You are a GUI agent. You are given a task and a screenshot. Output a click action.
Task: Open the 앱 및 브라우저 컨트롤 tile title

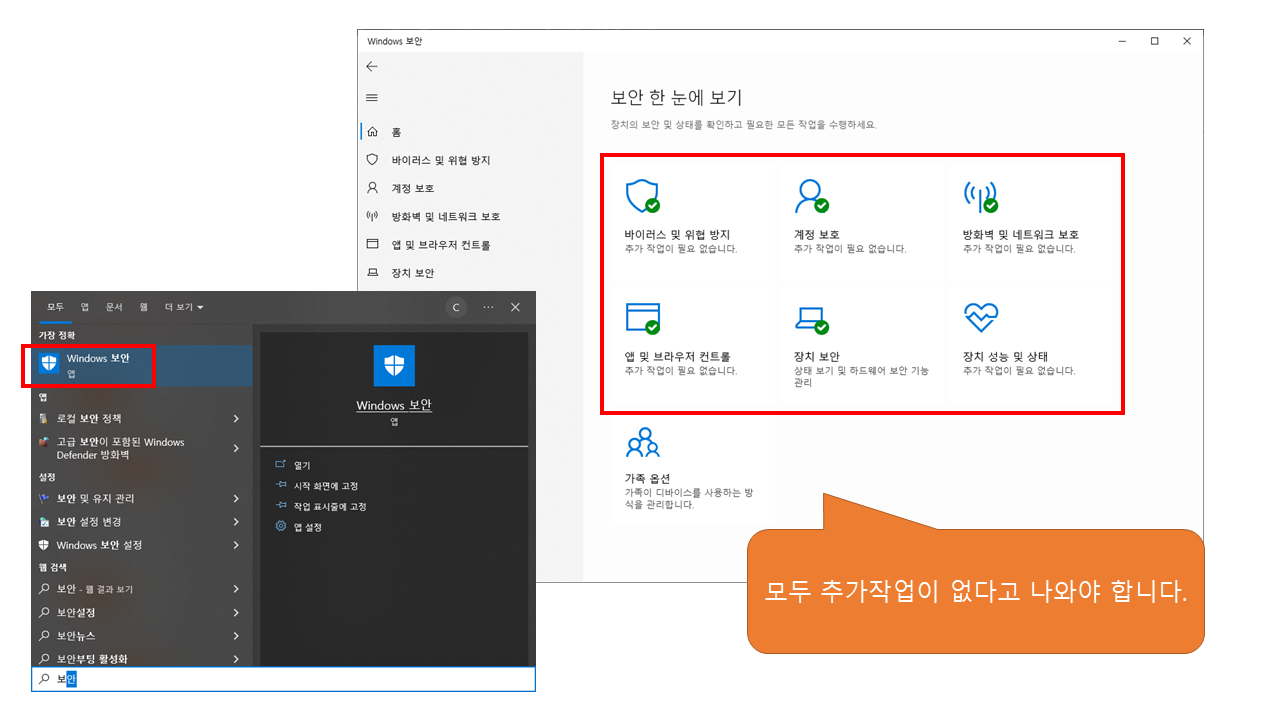coord(677,357)
